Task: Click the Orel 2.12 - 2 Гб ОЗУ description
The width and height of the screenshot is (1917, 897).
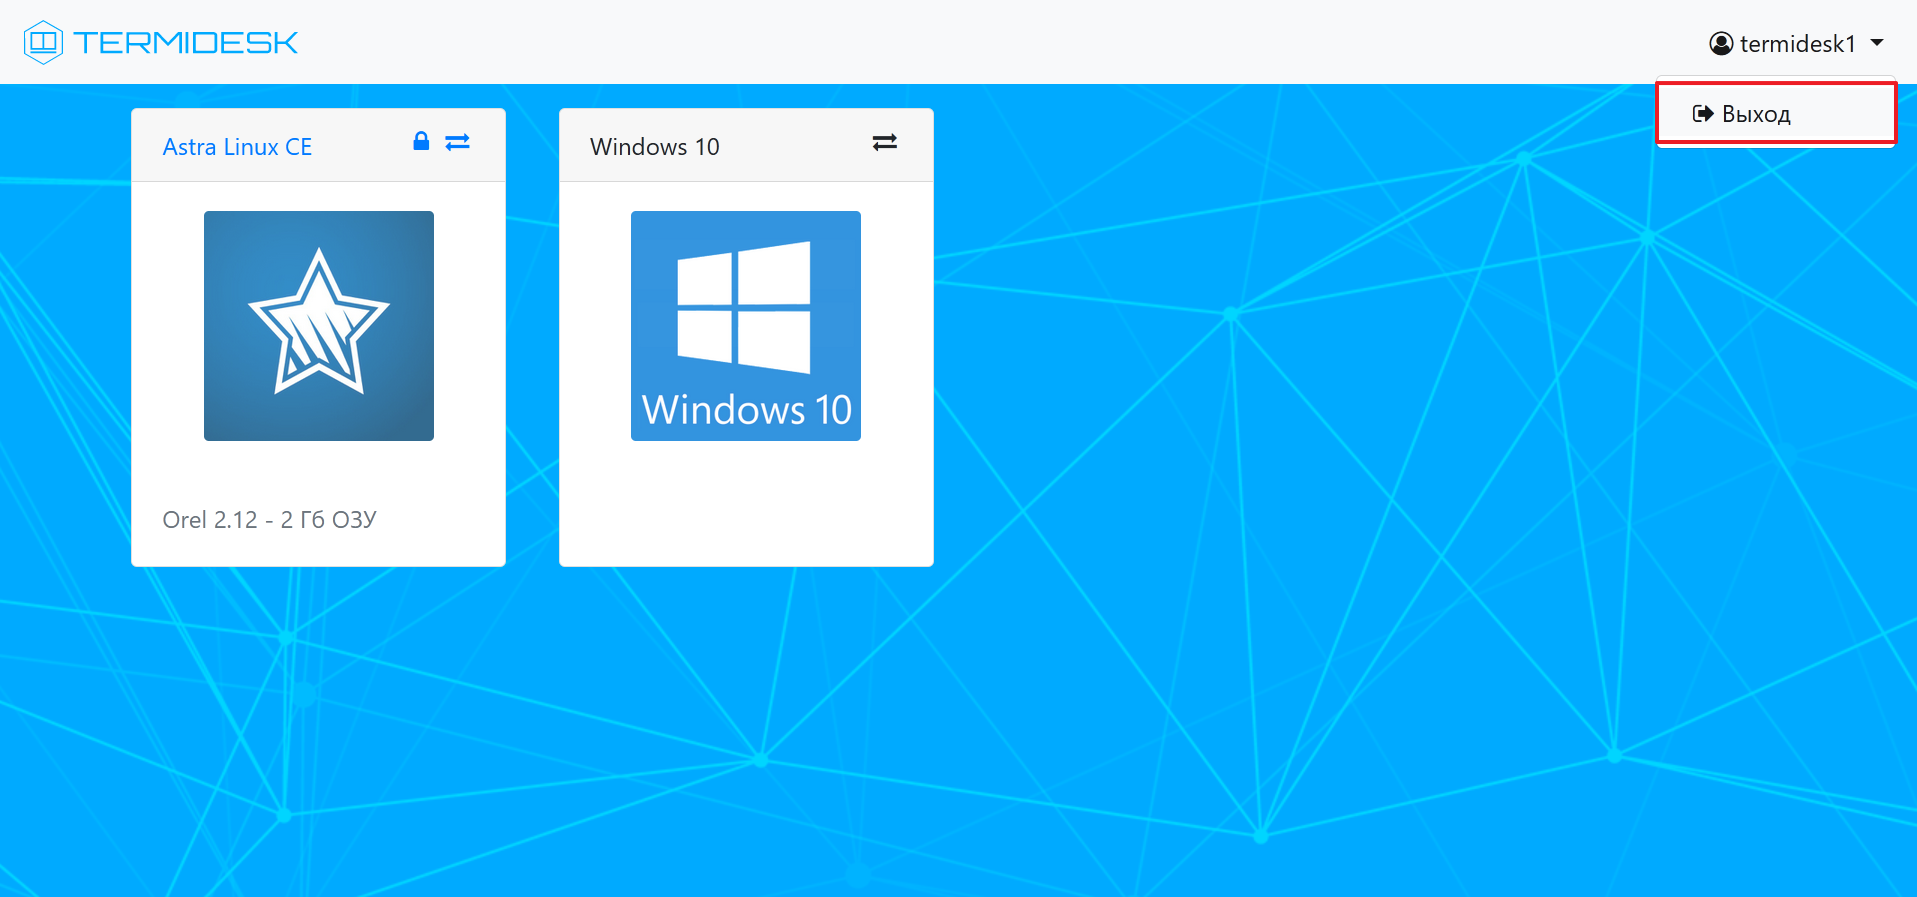Action: (x=269, y=520)
